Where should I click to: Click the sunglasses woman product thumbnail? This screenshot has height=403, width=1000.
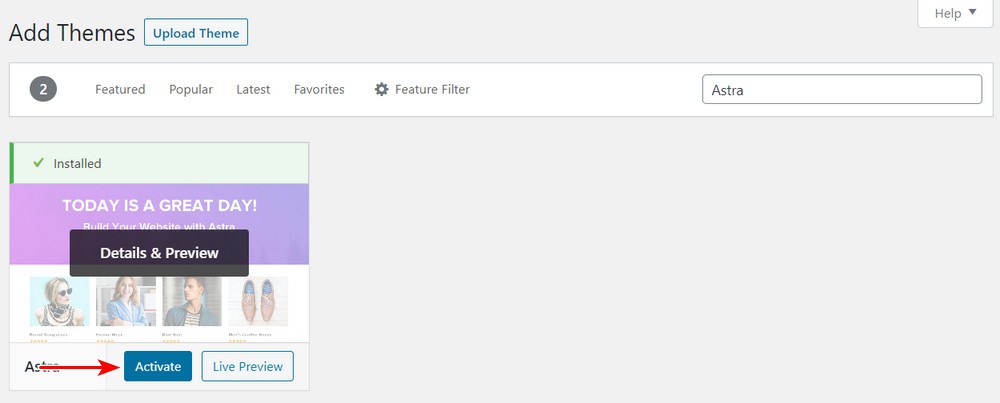[x=59, y=301]
